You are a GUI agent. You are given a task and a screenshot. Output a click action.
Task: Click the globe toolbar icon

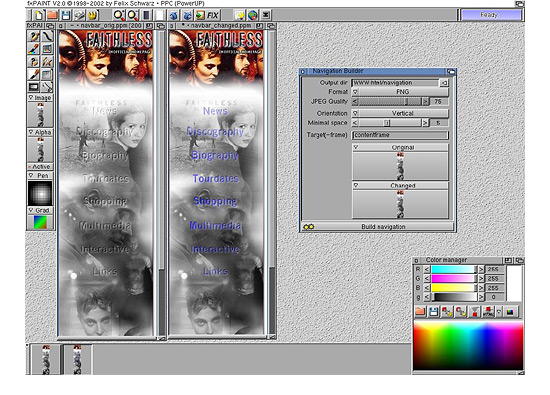[x=253, y=15]
